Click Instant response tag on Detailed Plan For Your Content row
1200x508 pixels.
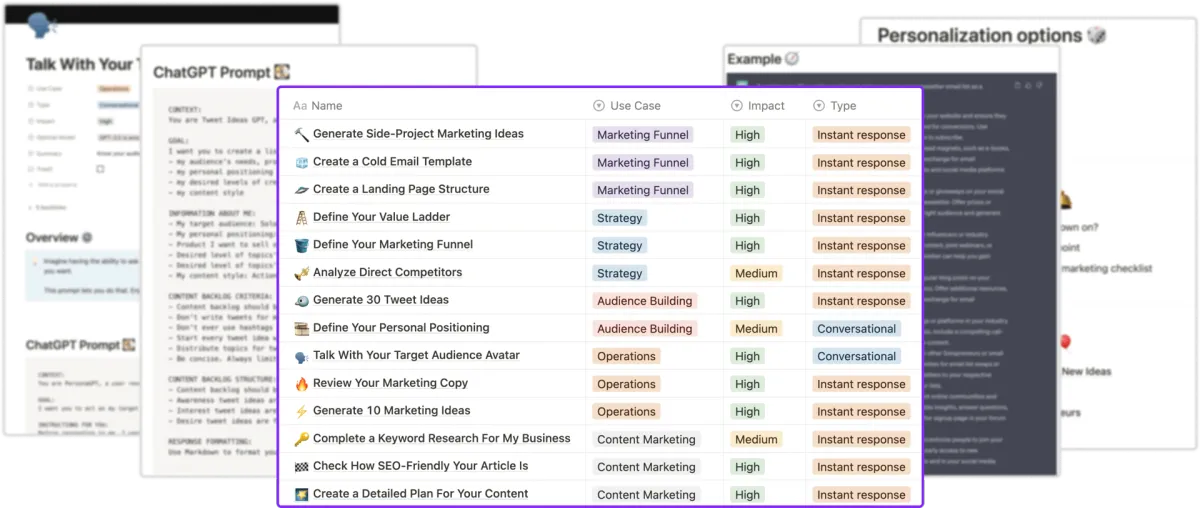861,495
